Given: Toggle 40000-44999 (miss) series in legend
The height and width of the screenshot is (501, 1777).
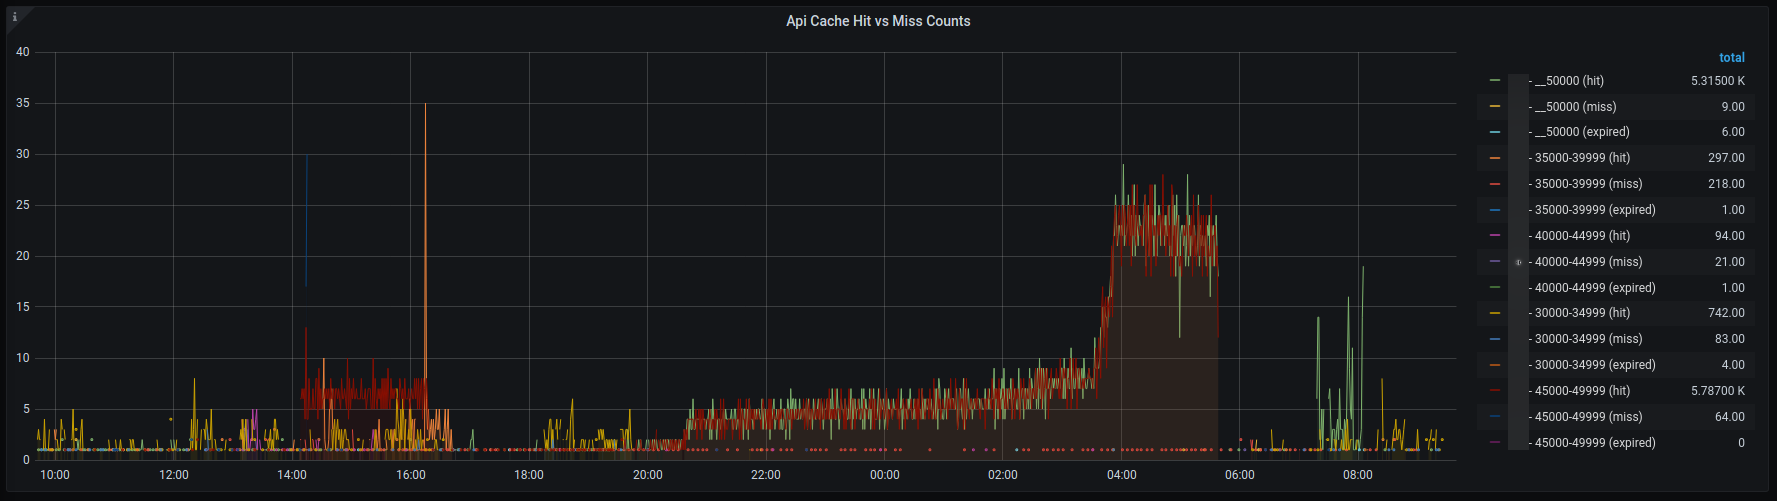Looking at the screenshot, I should pyautogui.click(x=1588, y=262).
